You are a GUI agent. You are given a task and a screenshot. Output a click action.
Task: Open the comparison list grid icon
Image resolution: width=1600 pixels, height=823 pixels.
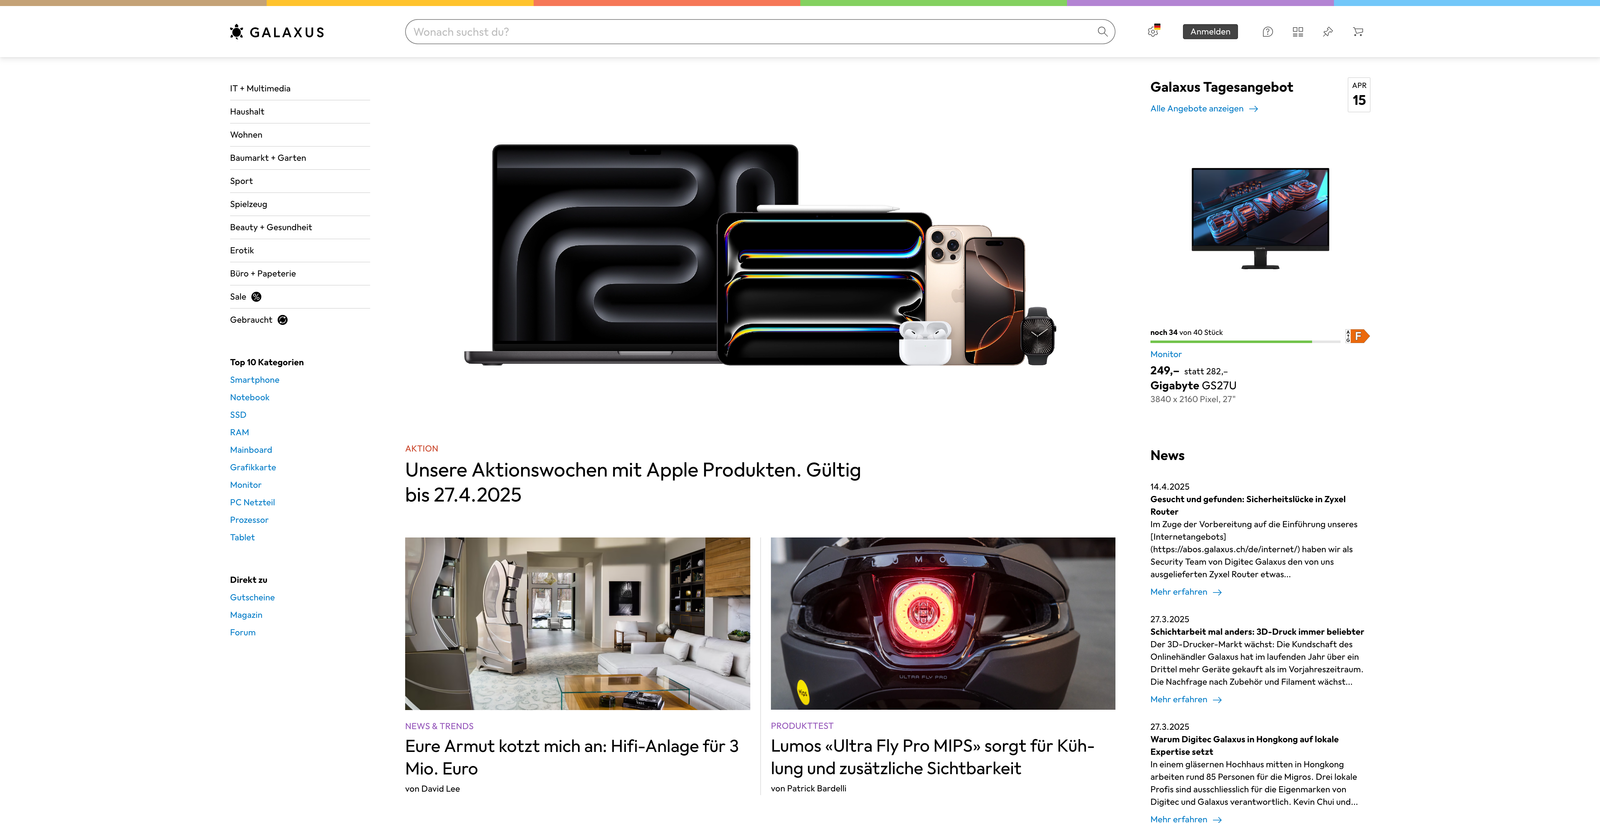tap(1298, 32)
